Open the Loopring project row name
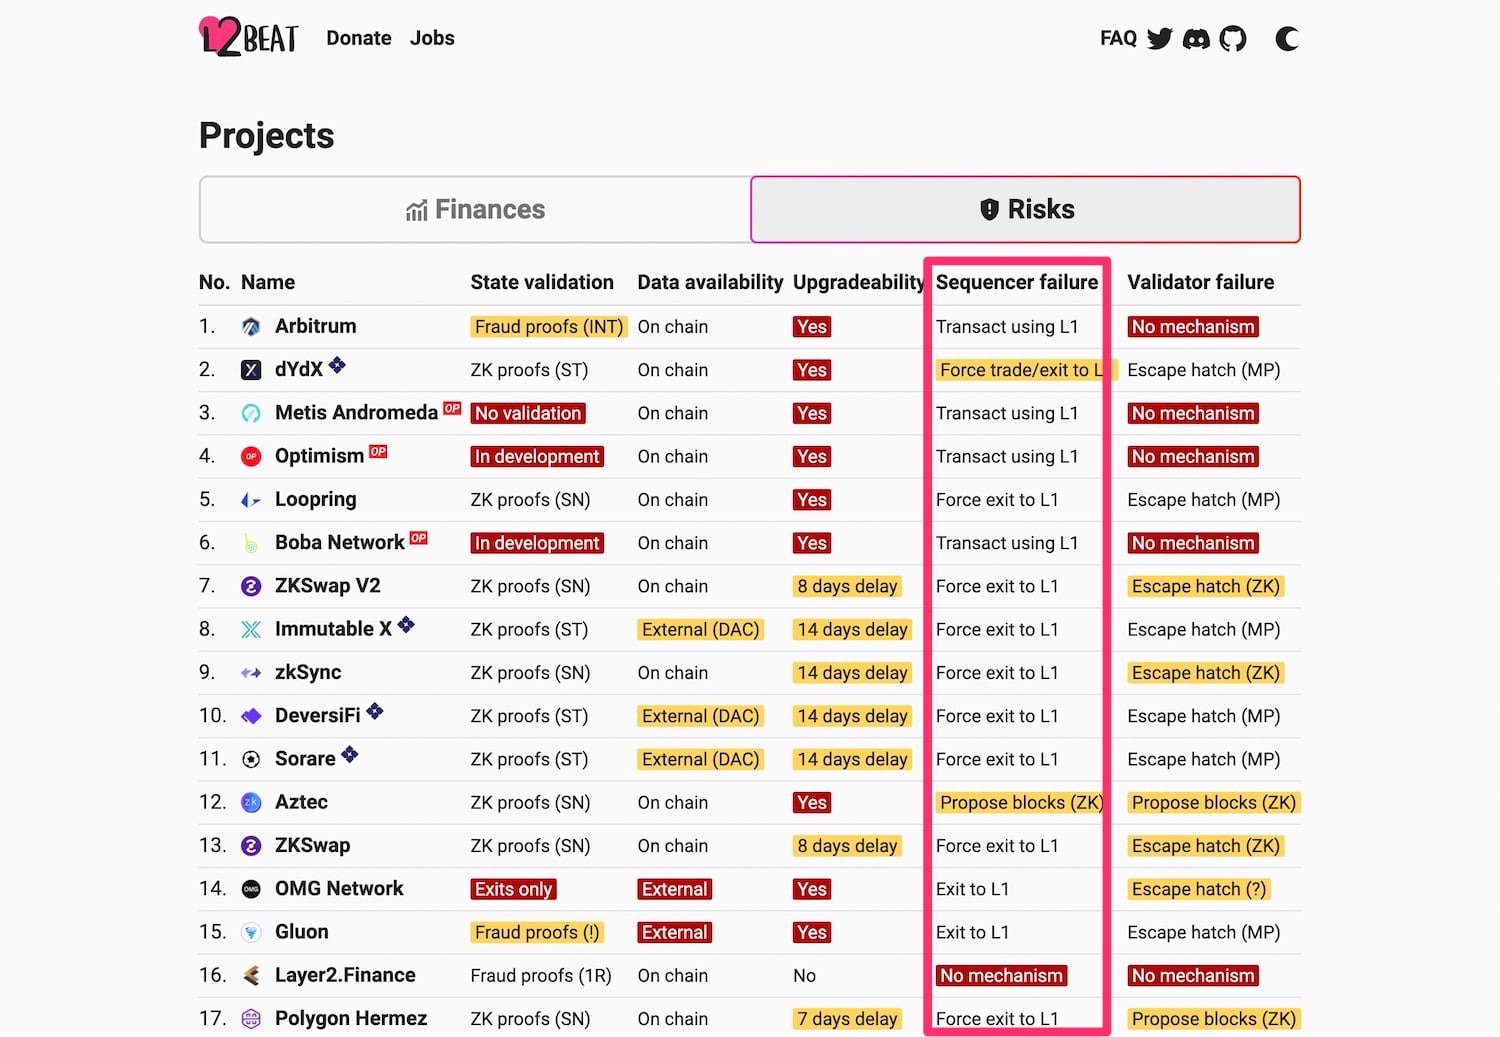This screenshot has width=1500, height=1037. click(316, 499)
